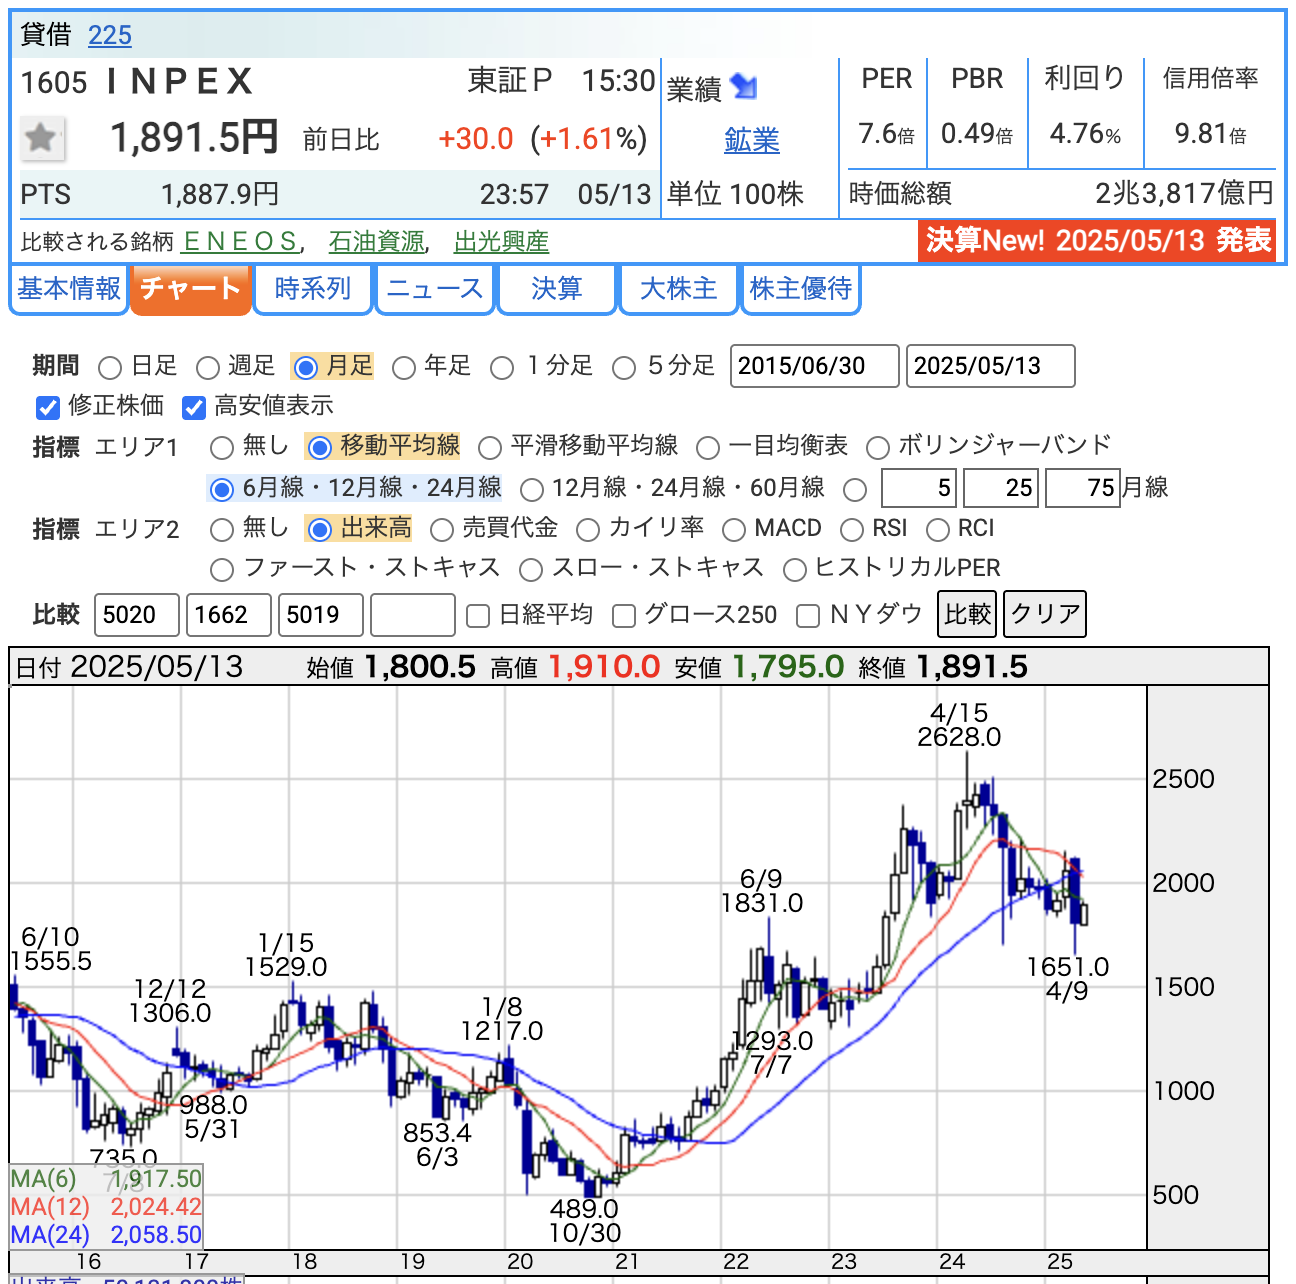
Task: Select MACD indicator radio
Action: point(734,530)
